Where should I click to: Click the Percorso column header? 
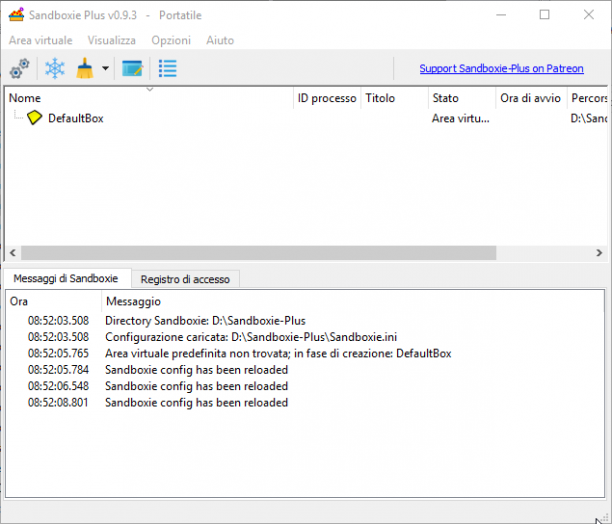pyautogui.click(x=588, y=98)
